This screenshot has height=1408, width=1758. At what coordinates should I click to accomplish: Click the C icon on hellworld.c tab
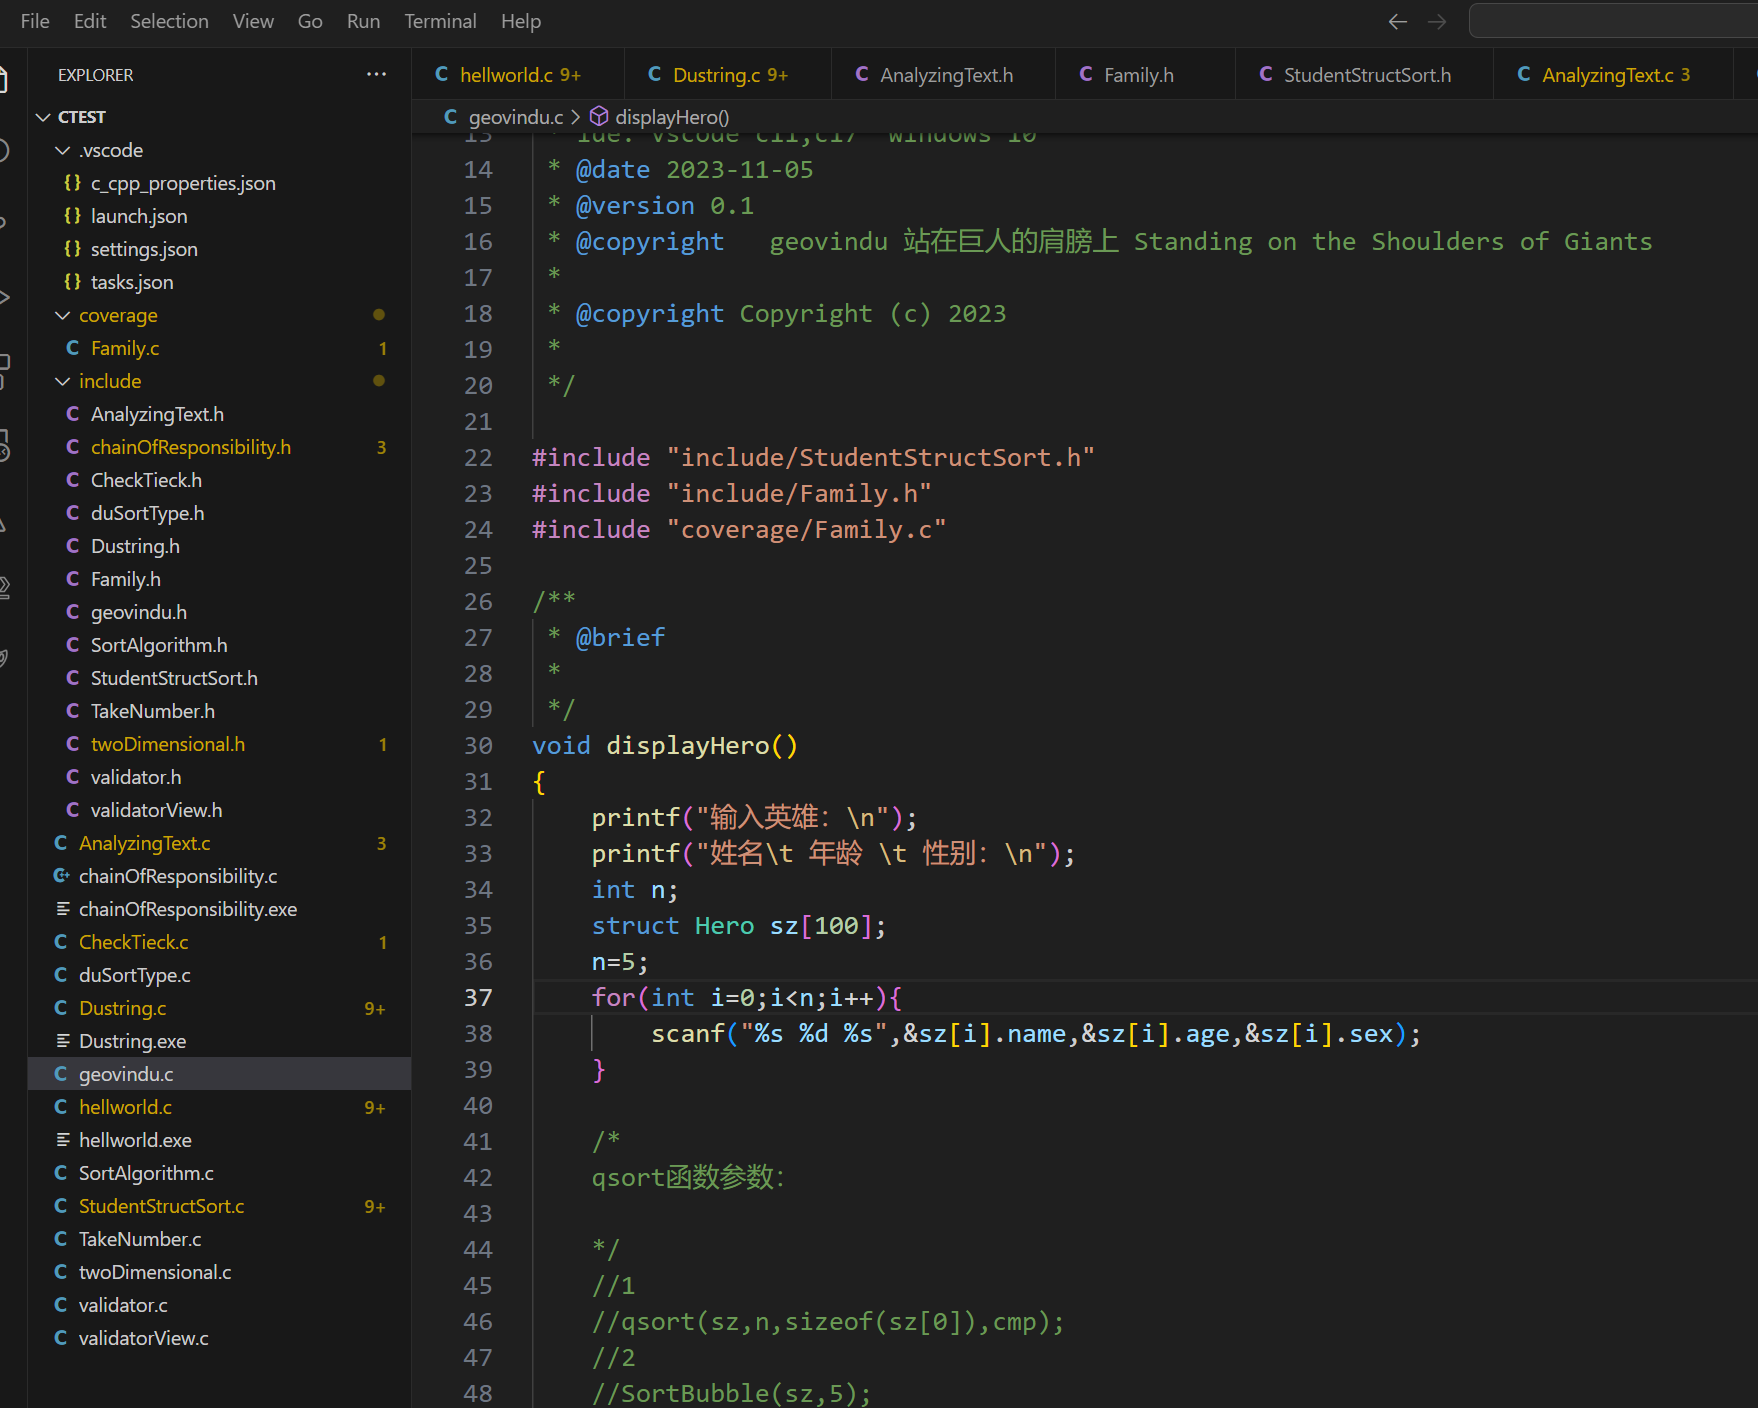tap(442, 75)
